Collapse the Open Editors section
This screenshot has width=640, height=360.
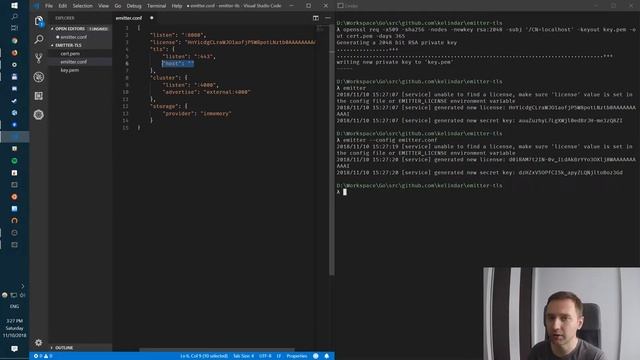click(x=70, y=29)
